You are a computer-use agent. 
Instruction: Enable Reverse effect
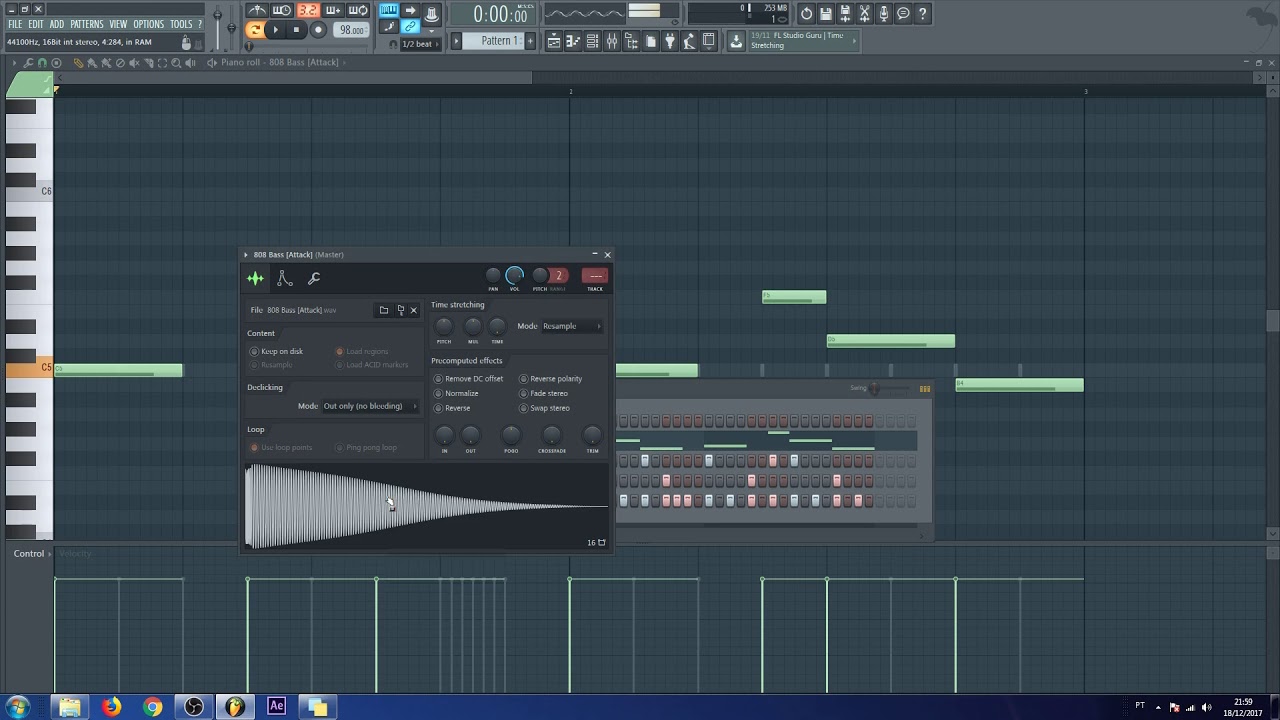pyautogui.click(x=452, y=408)
